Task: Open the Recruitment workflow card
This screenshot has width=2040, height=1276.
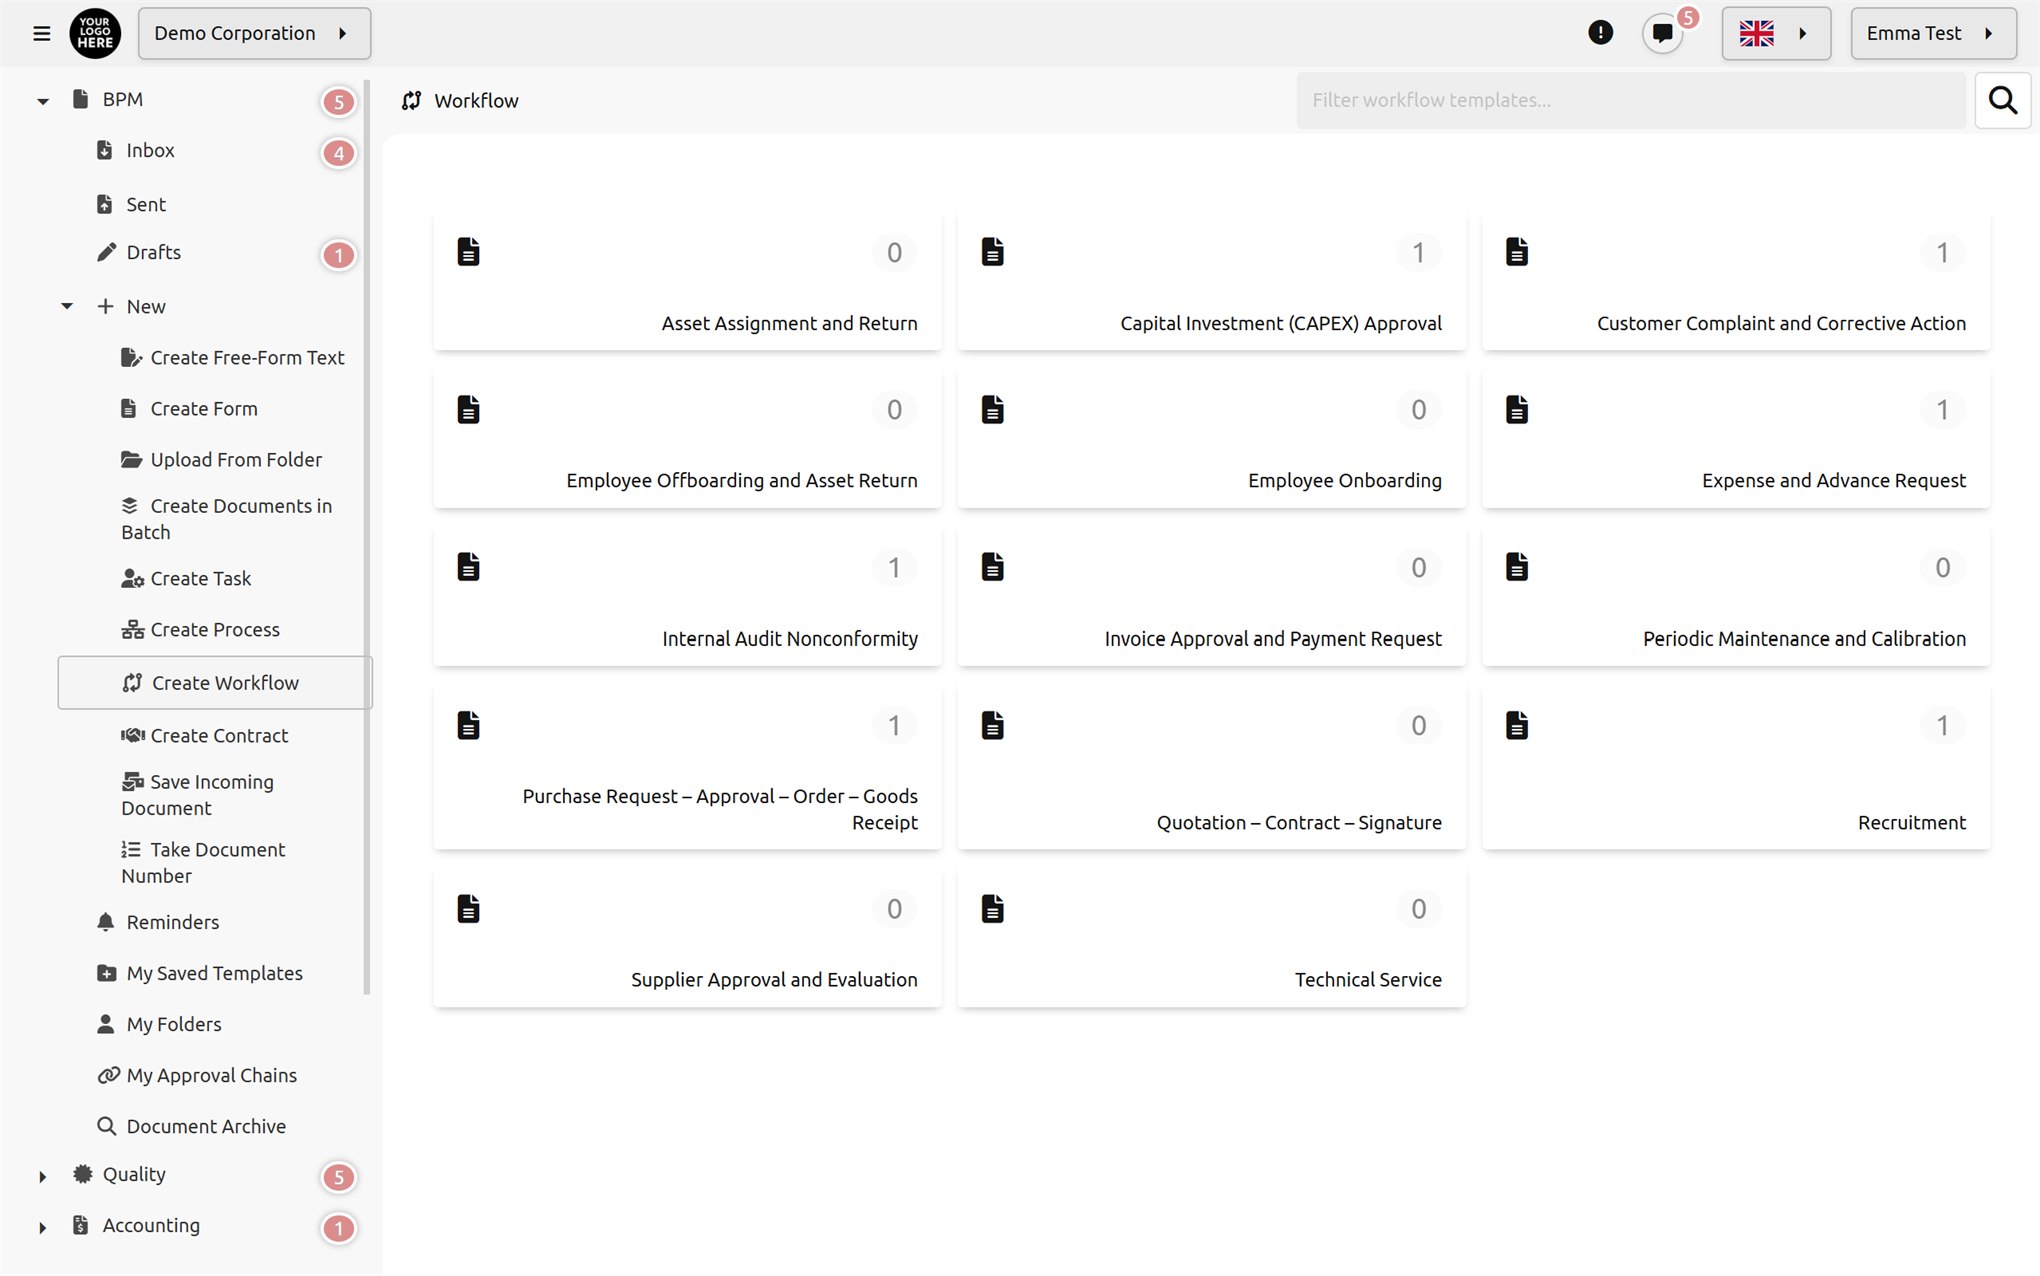Action: [x=1735, y=768]
